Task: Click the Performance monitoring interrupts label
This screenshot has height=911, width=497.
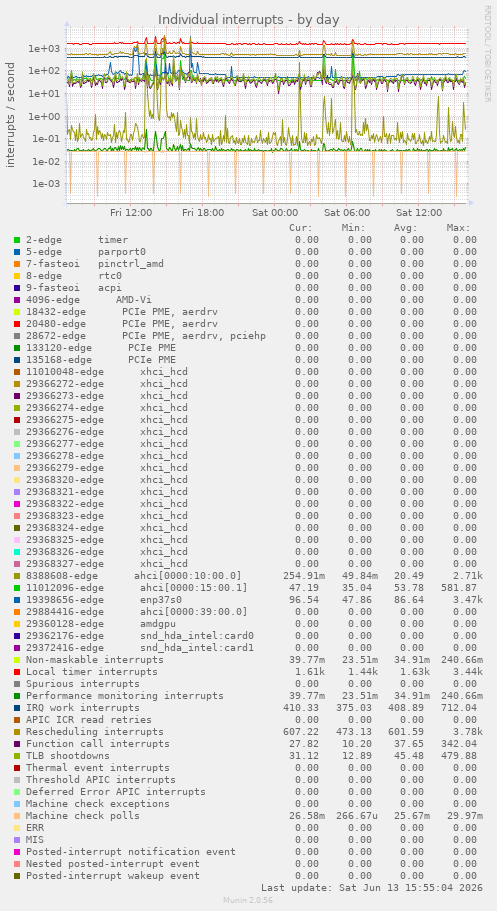Action: coord(125,696)
